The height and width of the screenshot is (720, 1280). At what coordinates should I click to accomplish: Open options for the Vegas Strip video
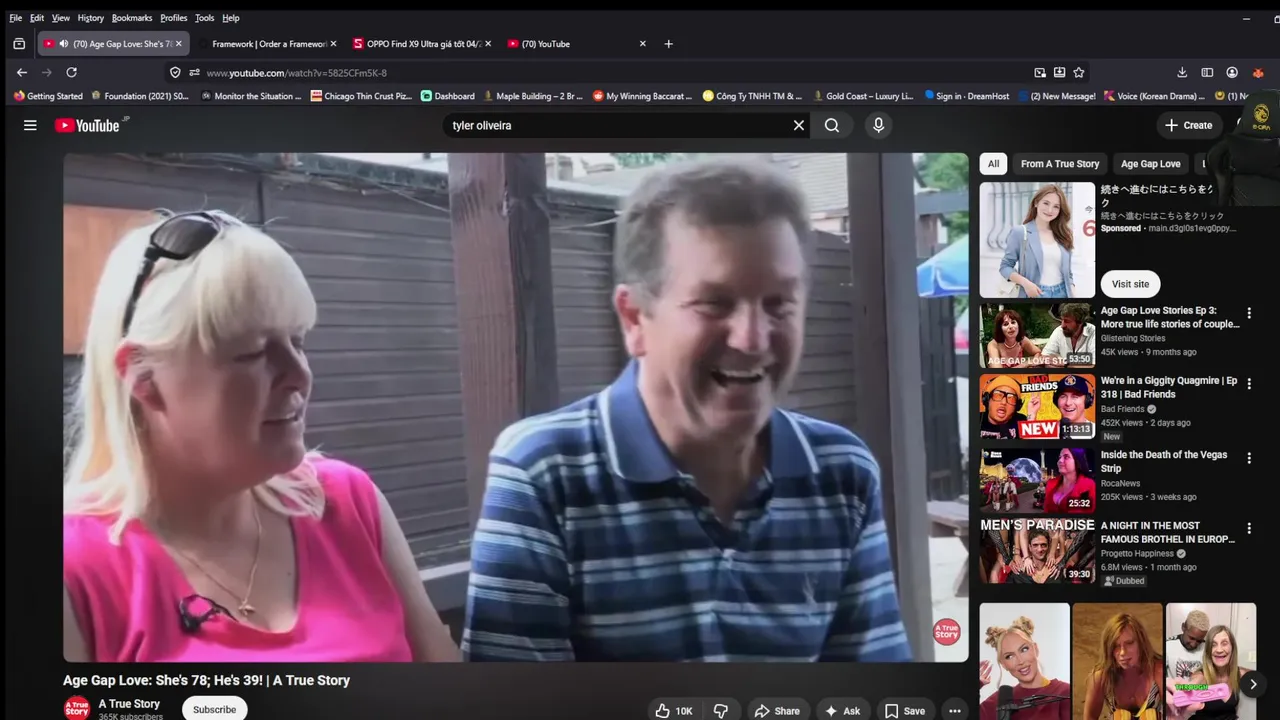[1248, 458]
